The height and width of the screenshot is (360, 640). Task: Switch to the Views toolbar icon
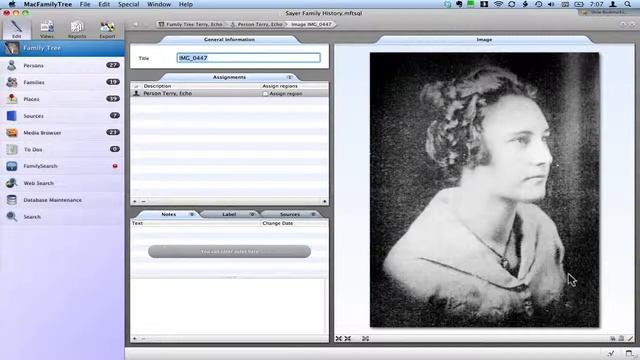(47, 29)
